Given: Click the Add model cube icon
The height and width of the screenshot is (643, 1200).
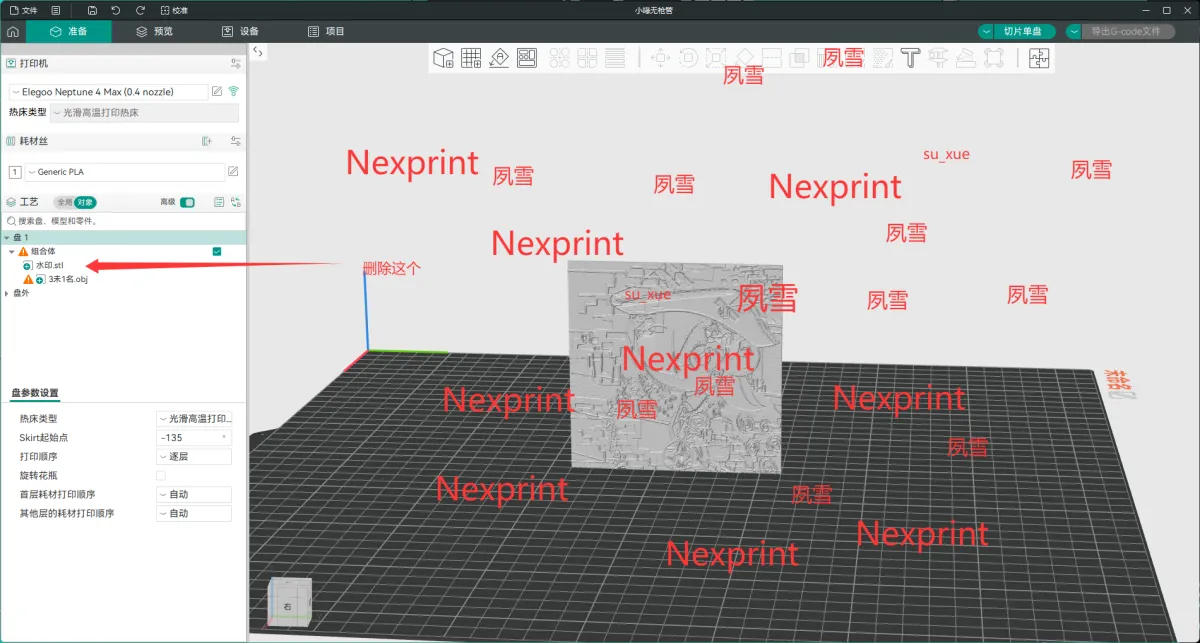Looking at the screenshot, I should [x=445, y=58].
